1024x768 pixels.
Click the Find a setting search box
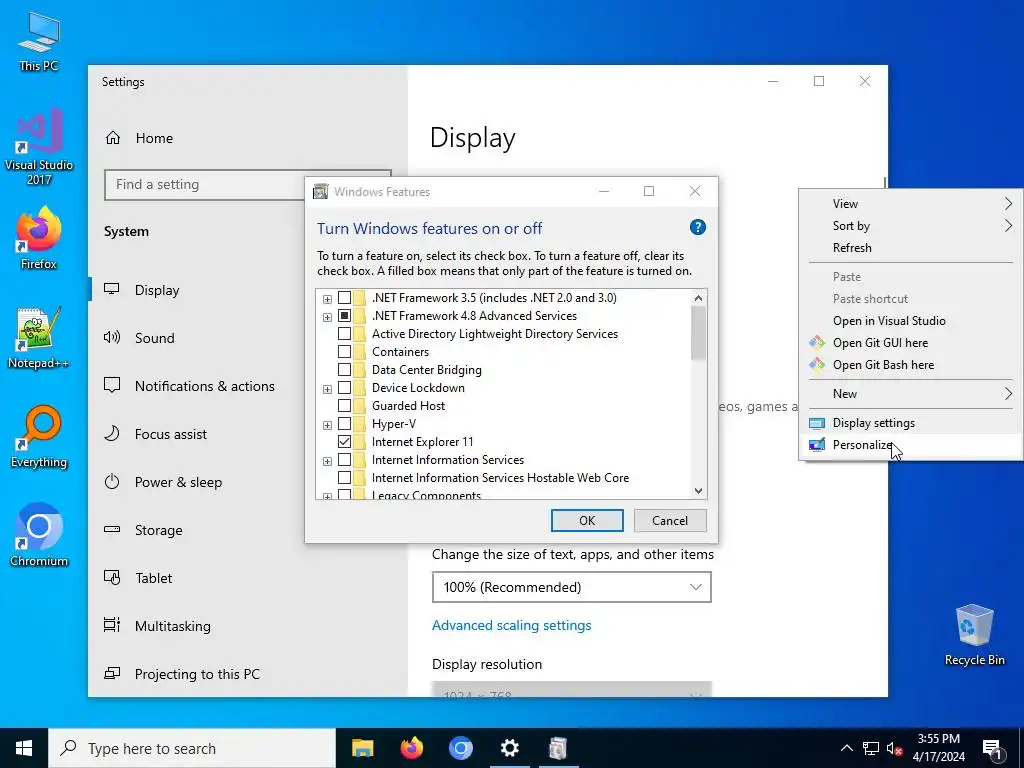(x=204, y=185)
